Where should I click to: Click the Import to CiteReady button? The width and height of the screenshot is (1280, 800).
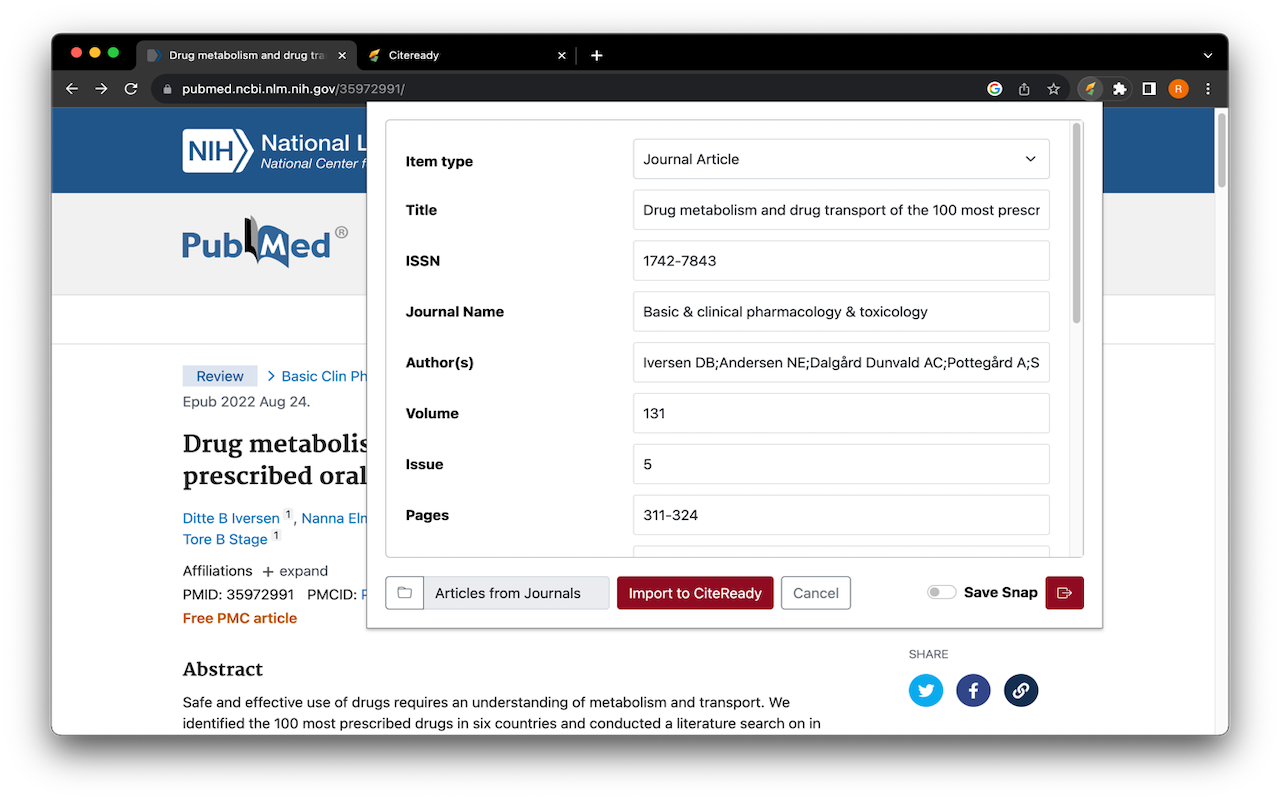(695, 592)
